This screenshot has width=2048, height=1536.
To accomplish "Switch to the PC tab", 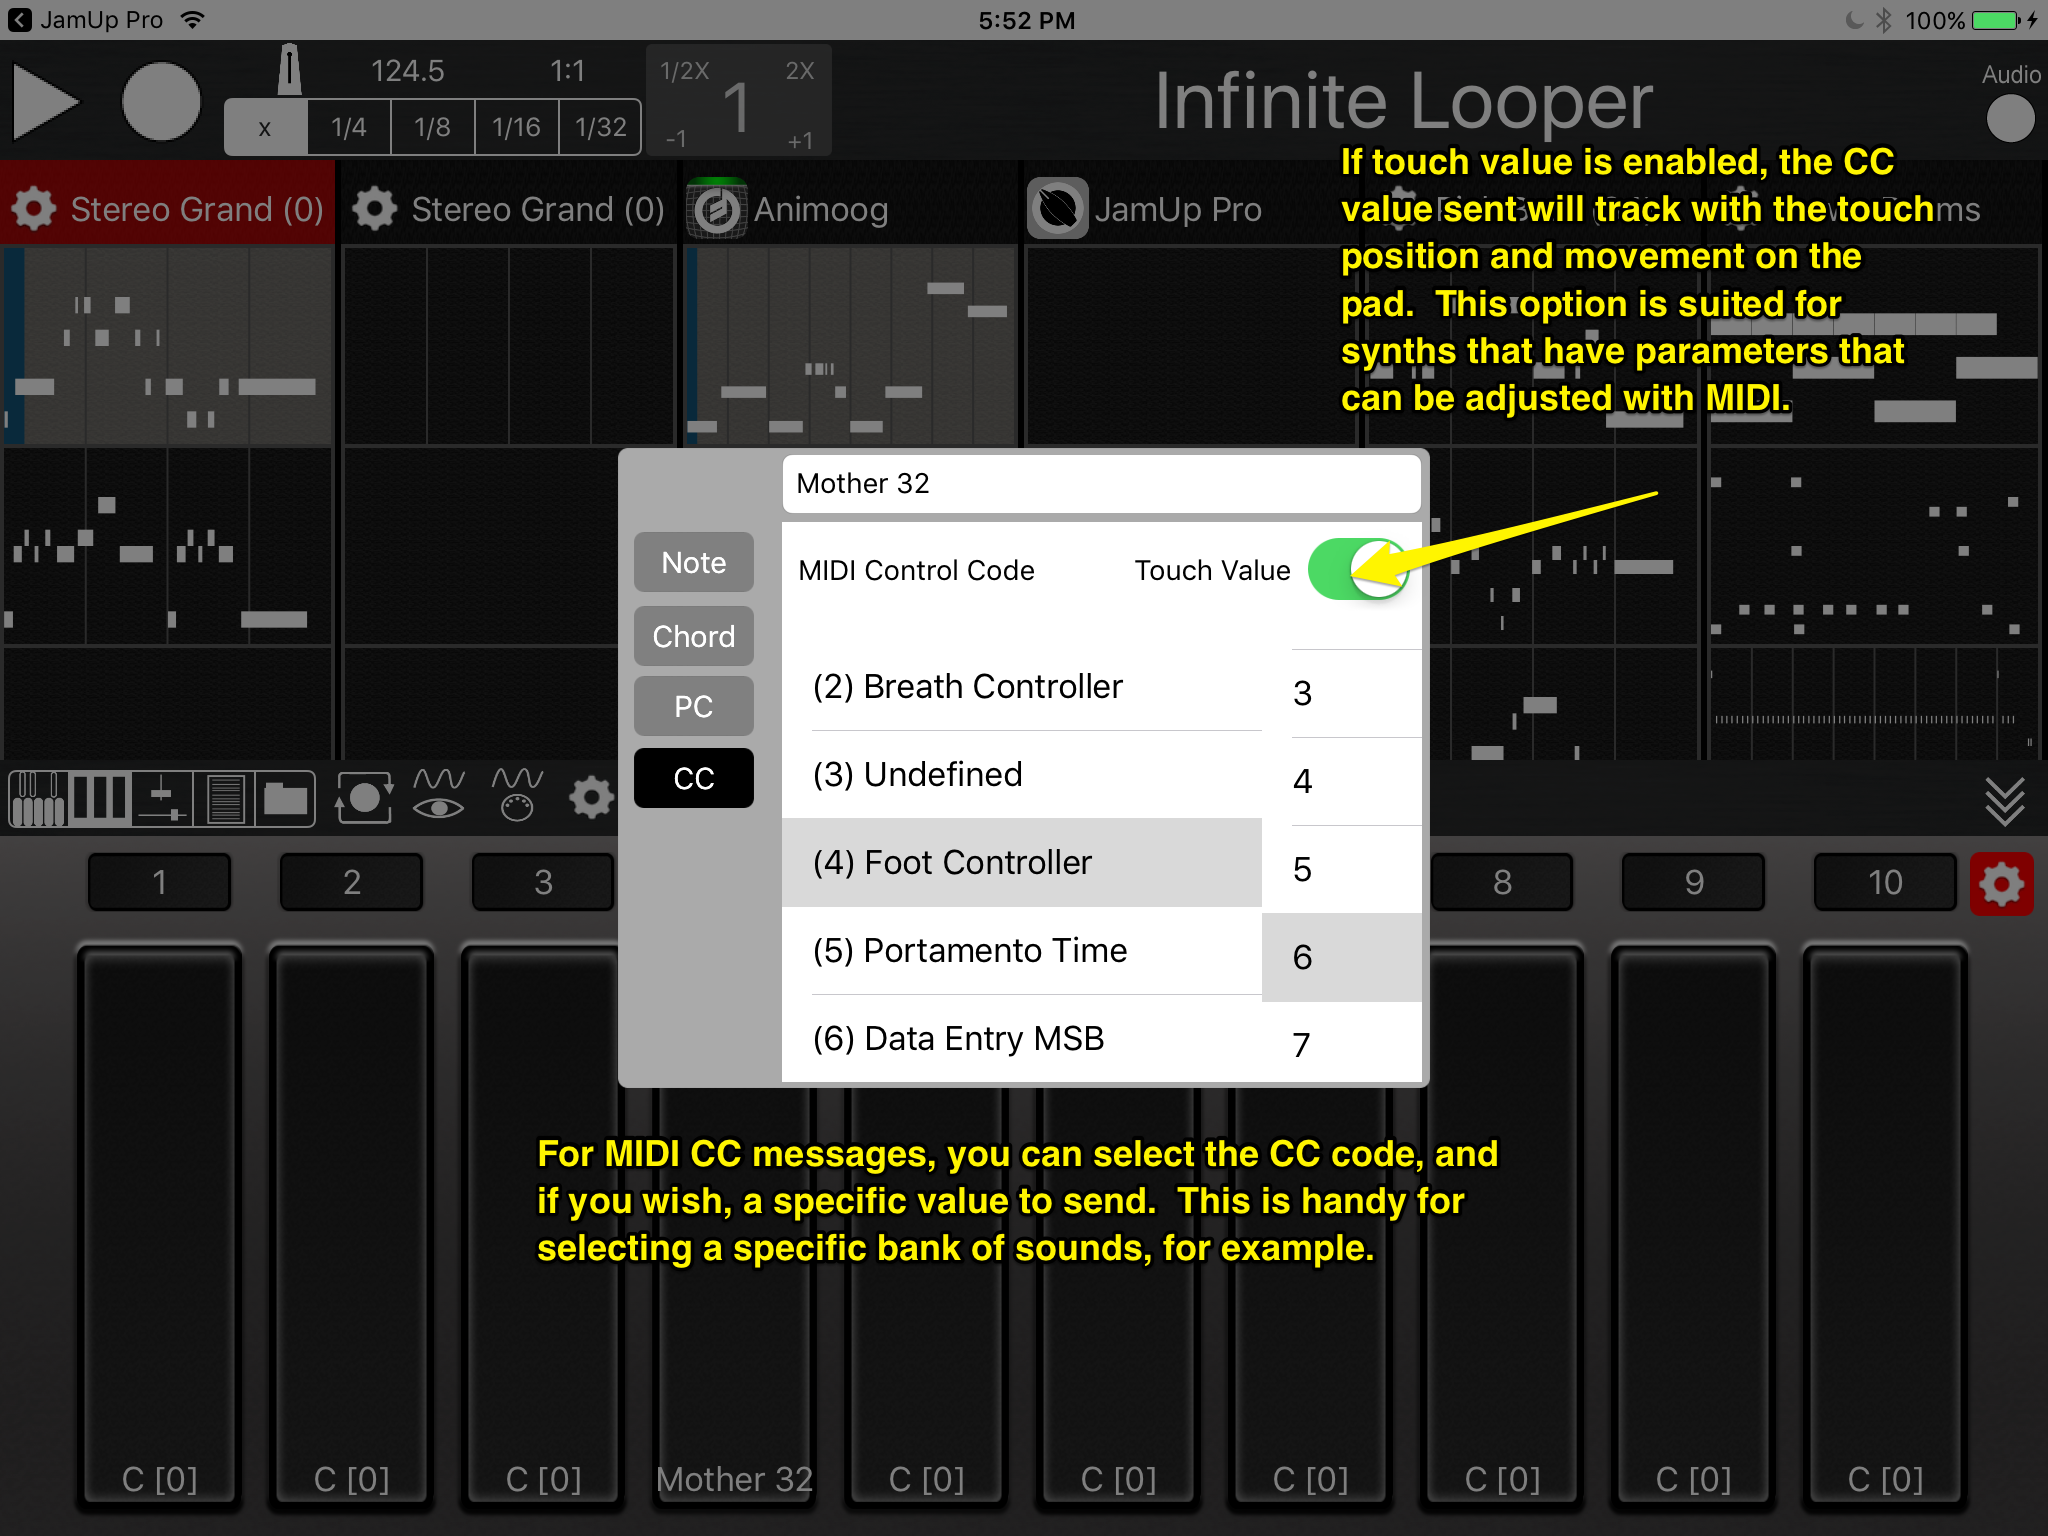I will 694,706.
